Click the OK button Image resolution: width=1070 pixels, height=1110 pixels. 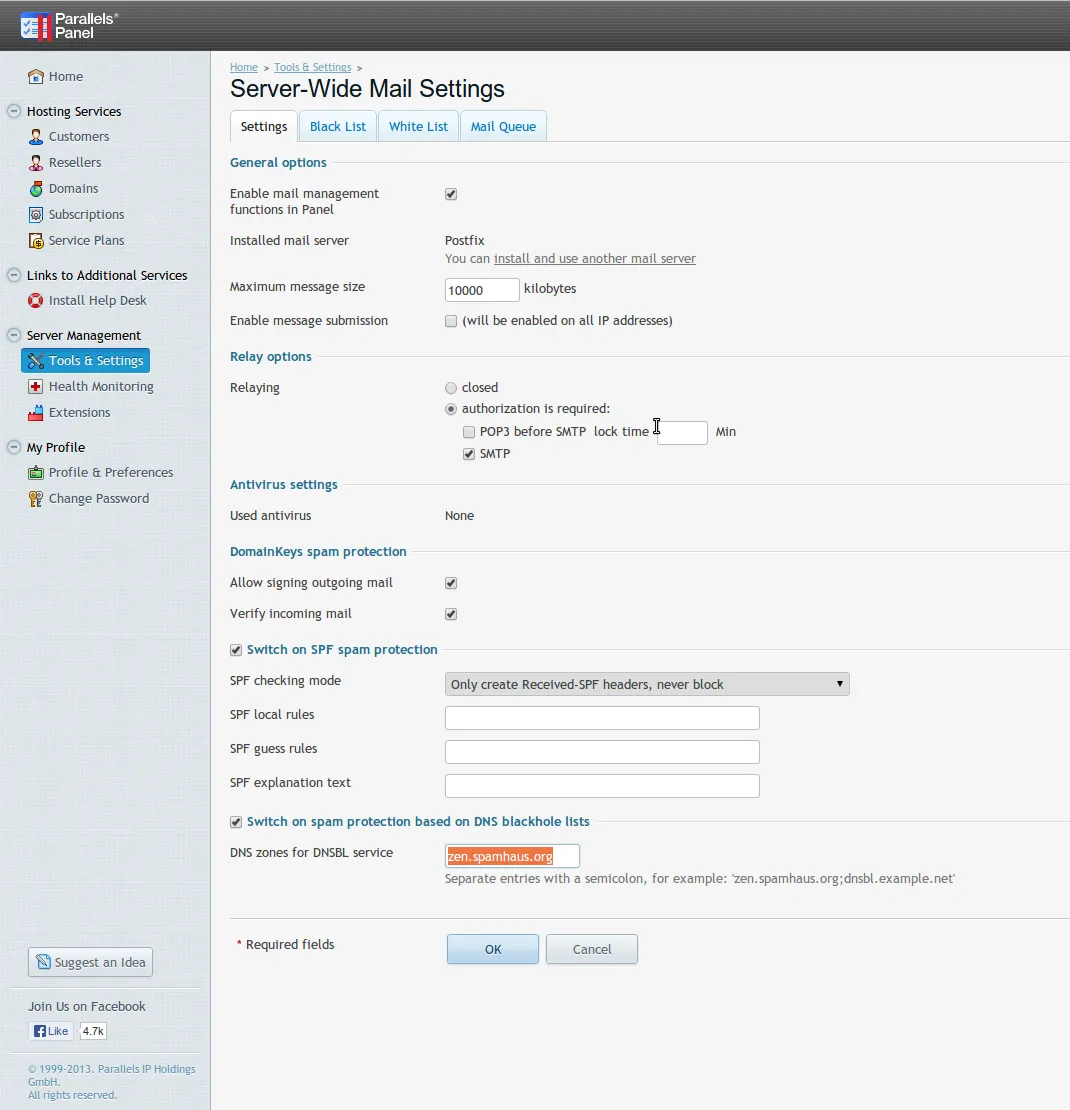493,949
